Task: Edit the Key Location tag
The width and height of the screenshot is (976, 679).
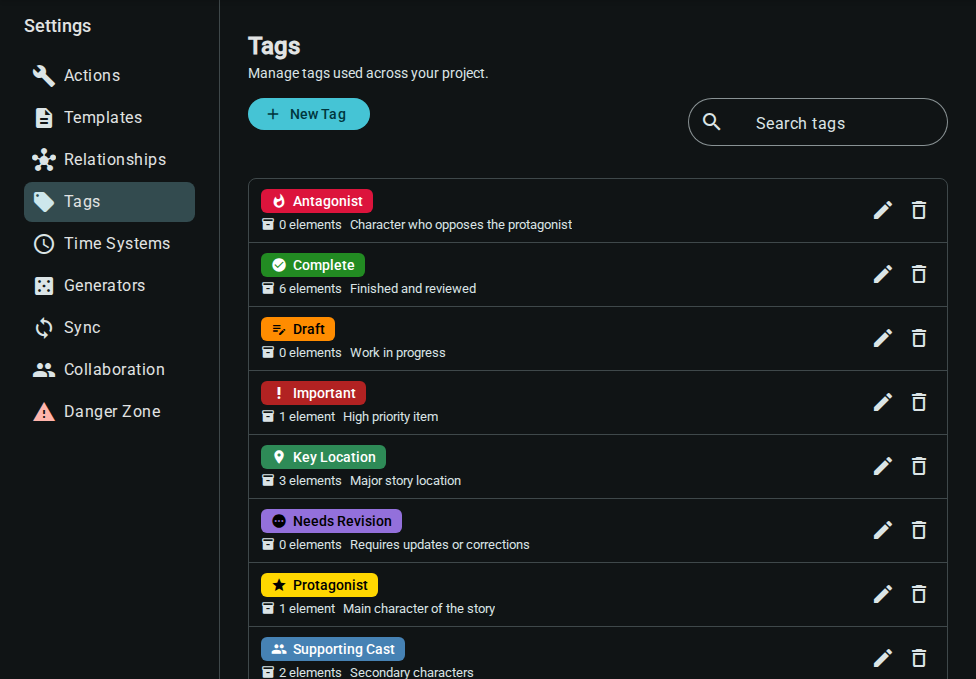Action: tap(883, 467)
